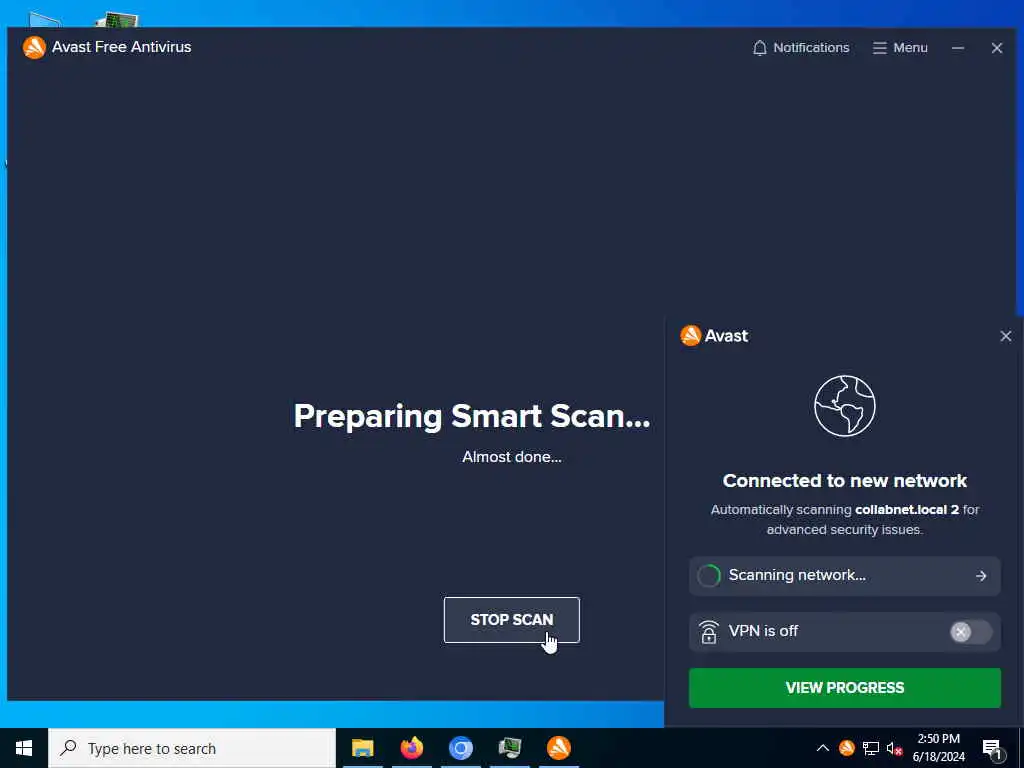This screenshot has width=1024, height=768.
Task: Close the Avast Free Antivirus window
Action: 997,48
